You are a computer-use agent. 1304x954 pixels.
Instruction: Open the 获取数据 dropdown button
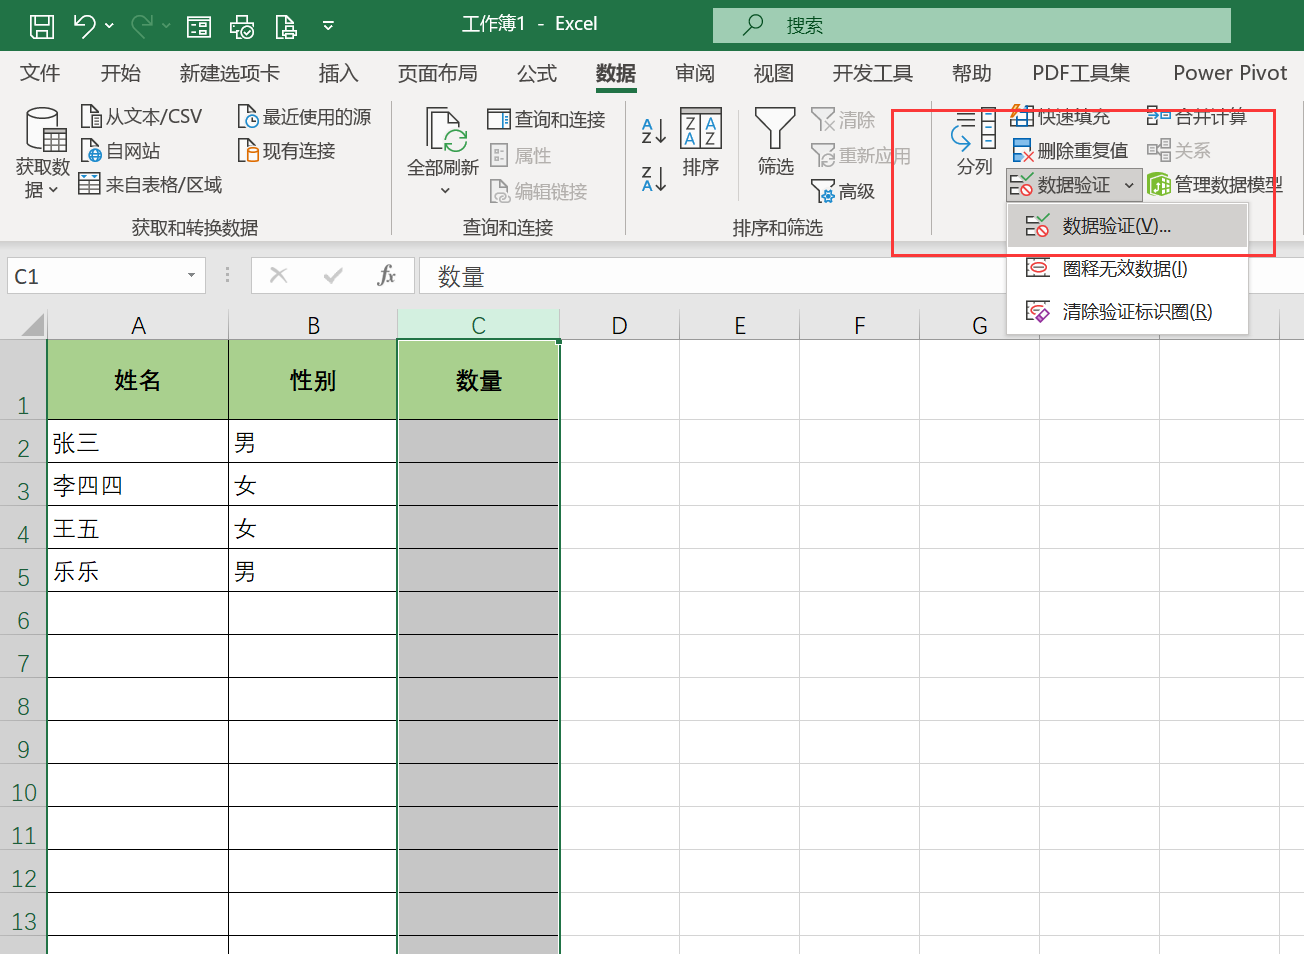[x=43, y=153]
